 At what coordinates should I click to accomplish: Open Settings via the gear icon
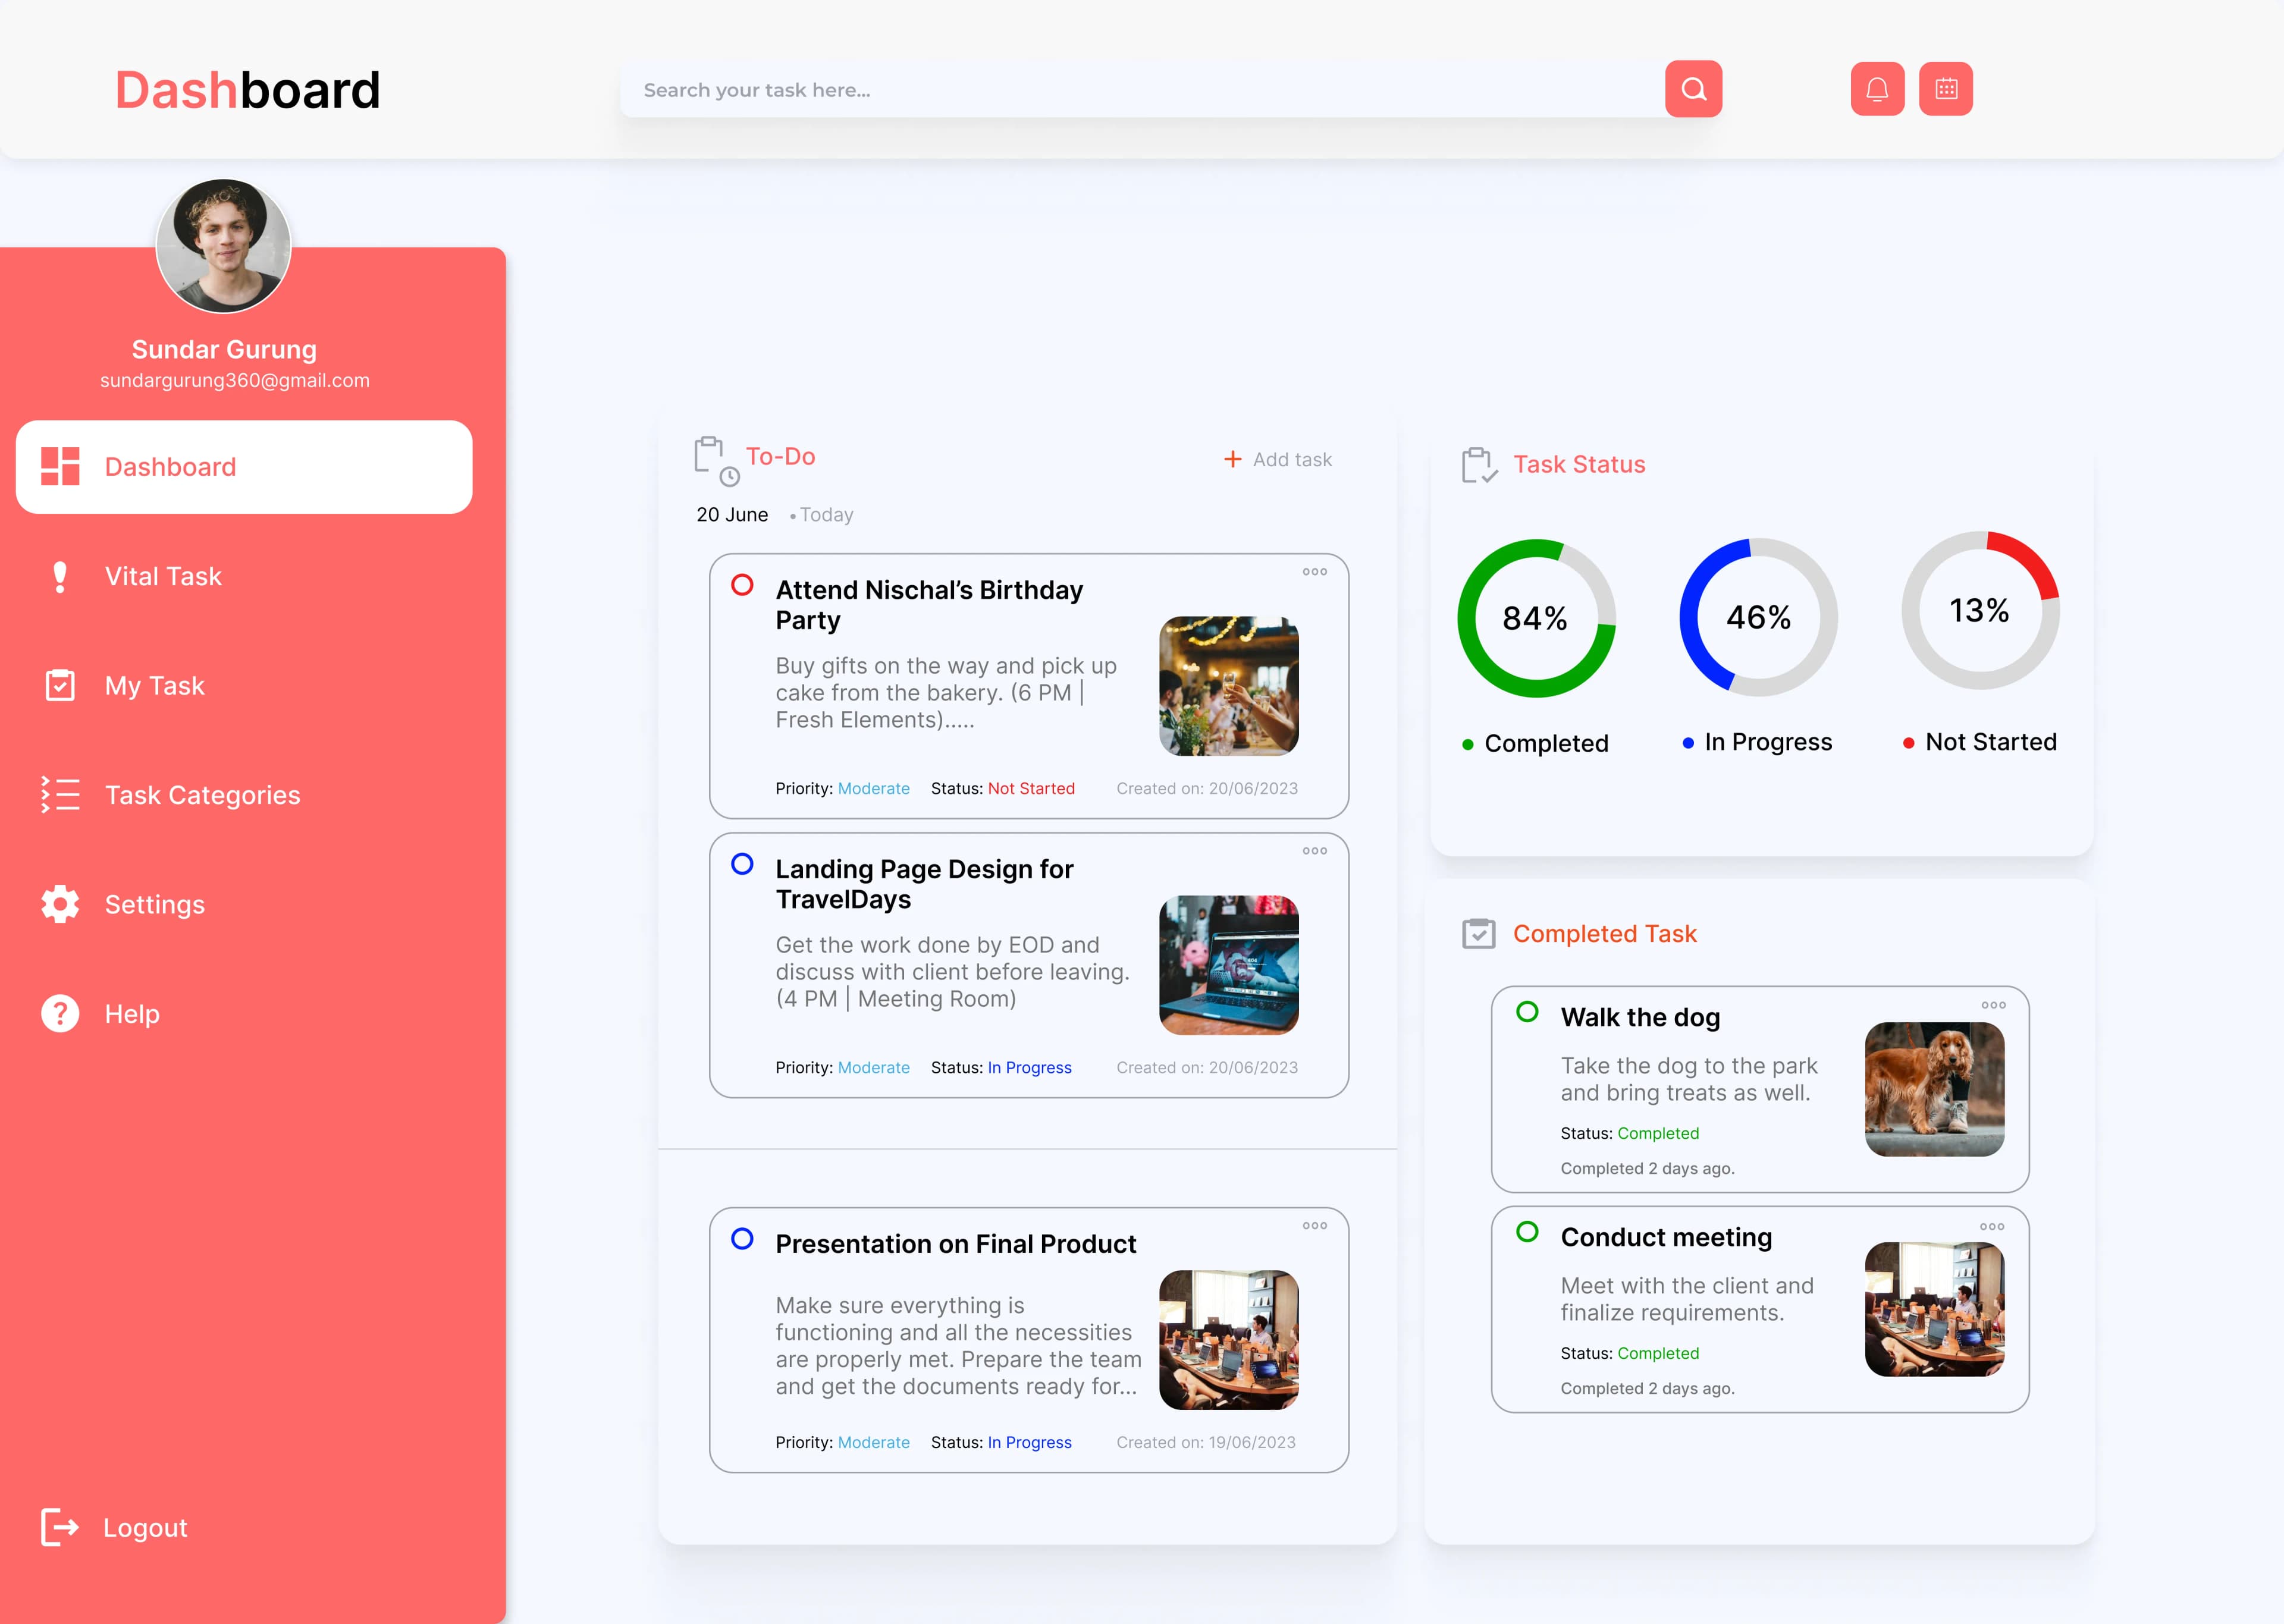pyautogui.click(x=59, y=904)
